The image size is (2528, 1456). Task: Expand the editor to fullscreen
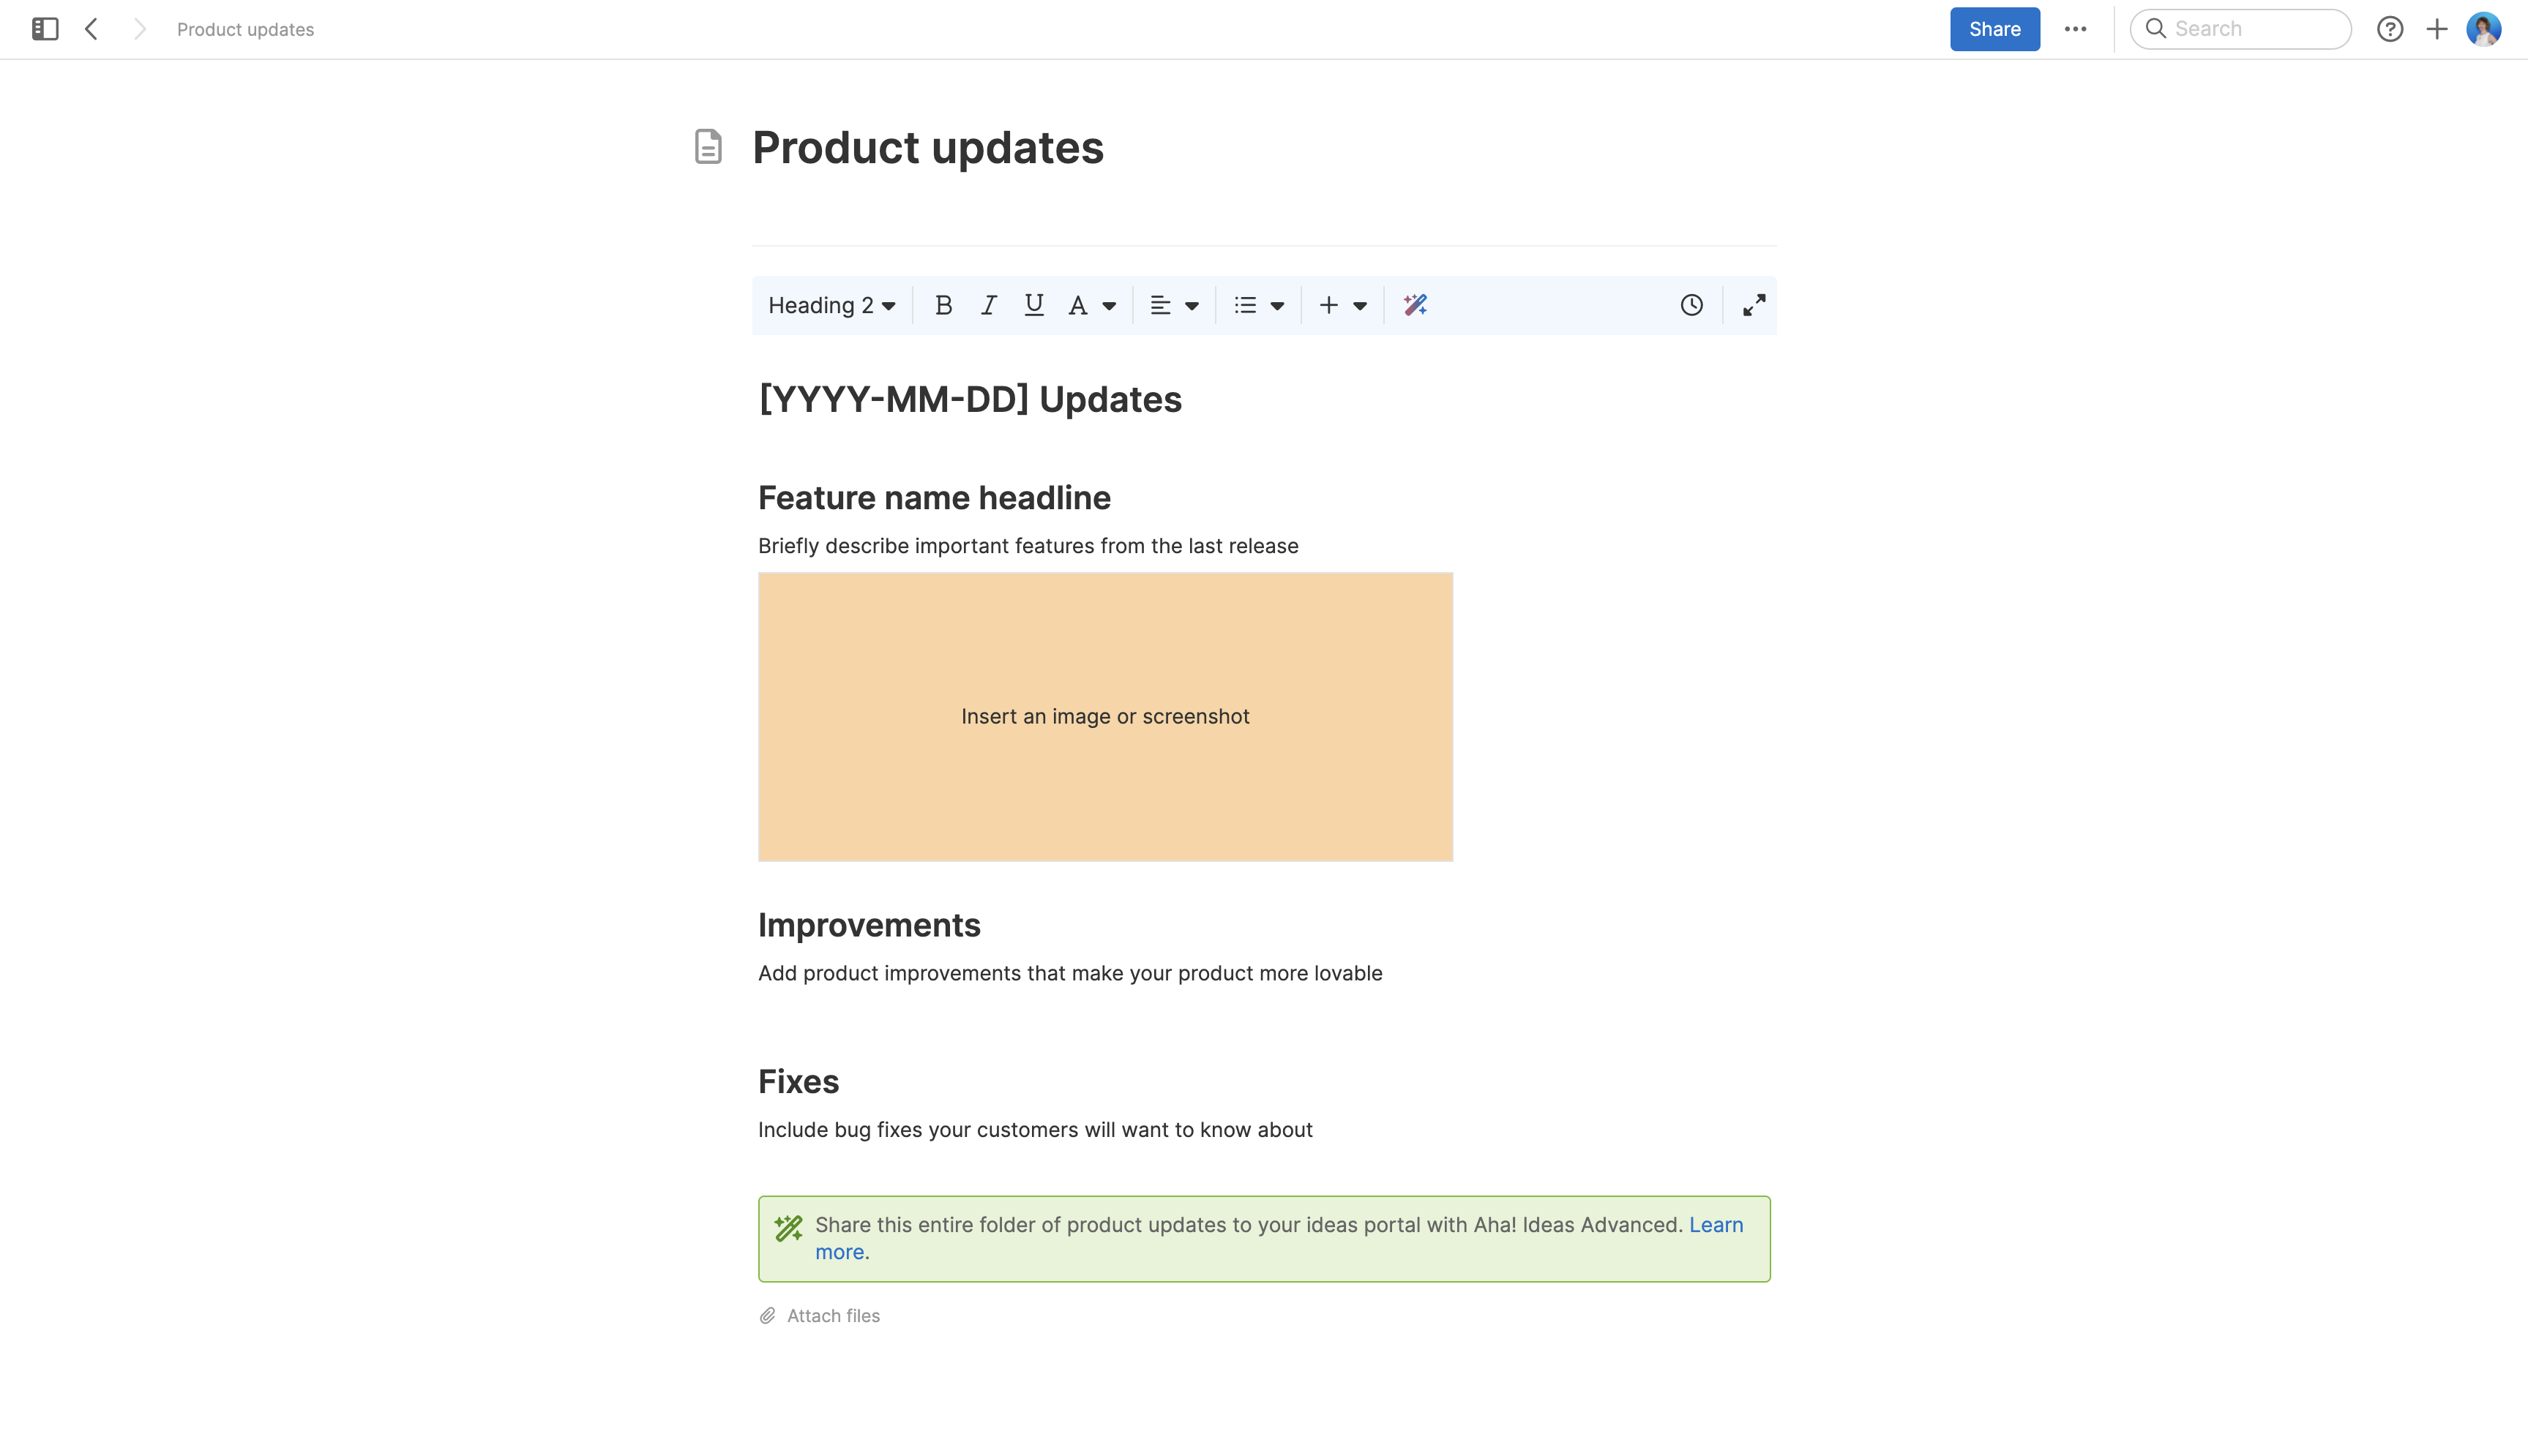[x=1753, y=304]
